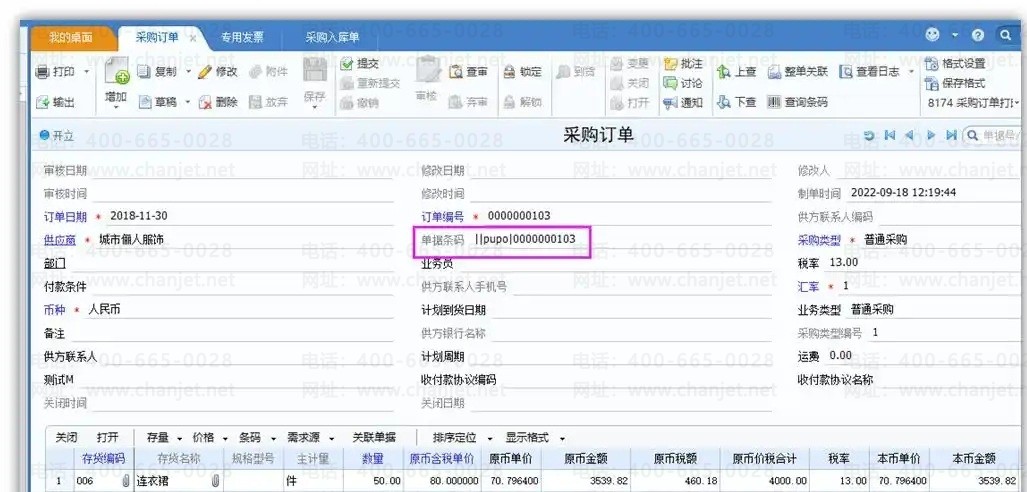Screen dimensions: 1027x492
Task: Click the Add (增加) new document icon
Action: click(x=116, y=72)
